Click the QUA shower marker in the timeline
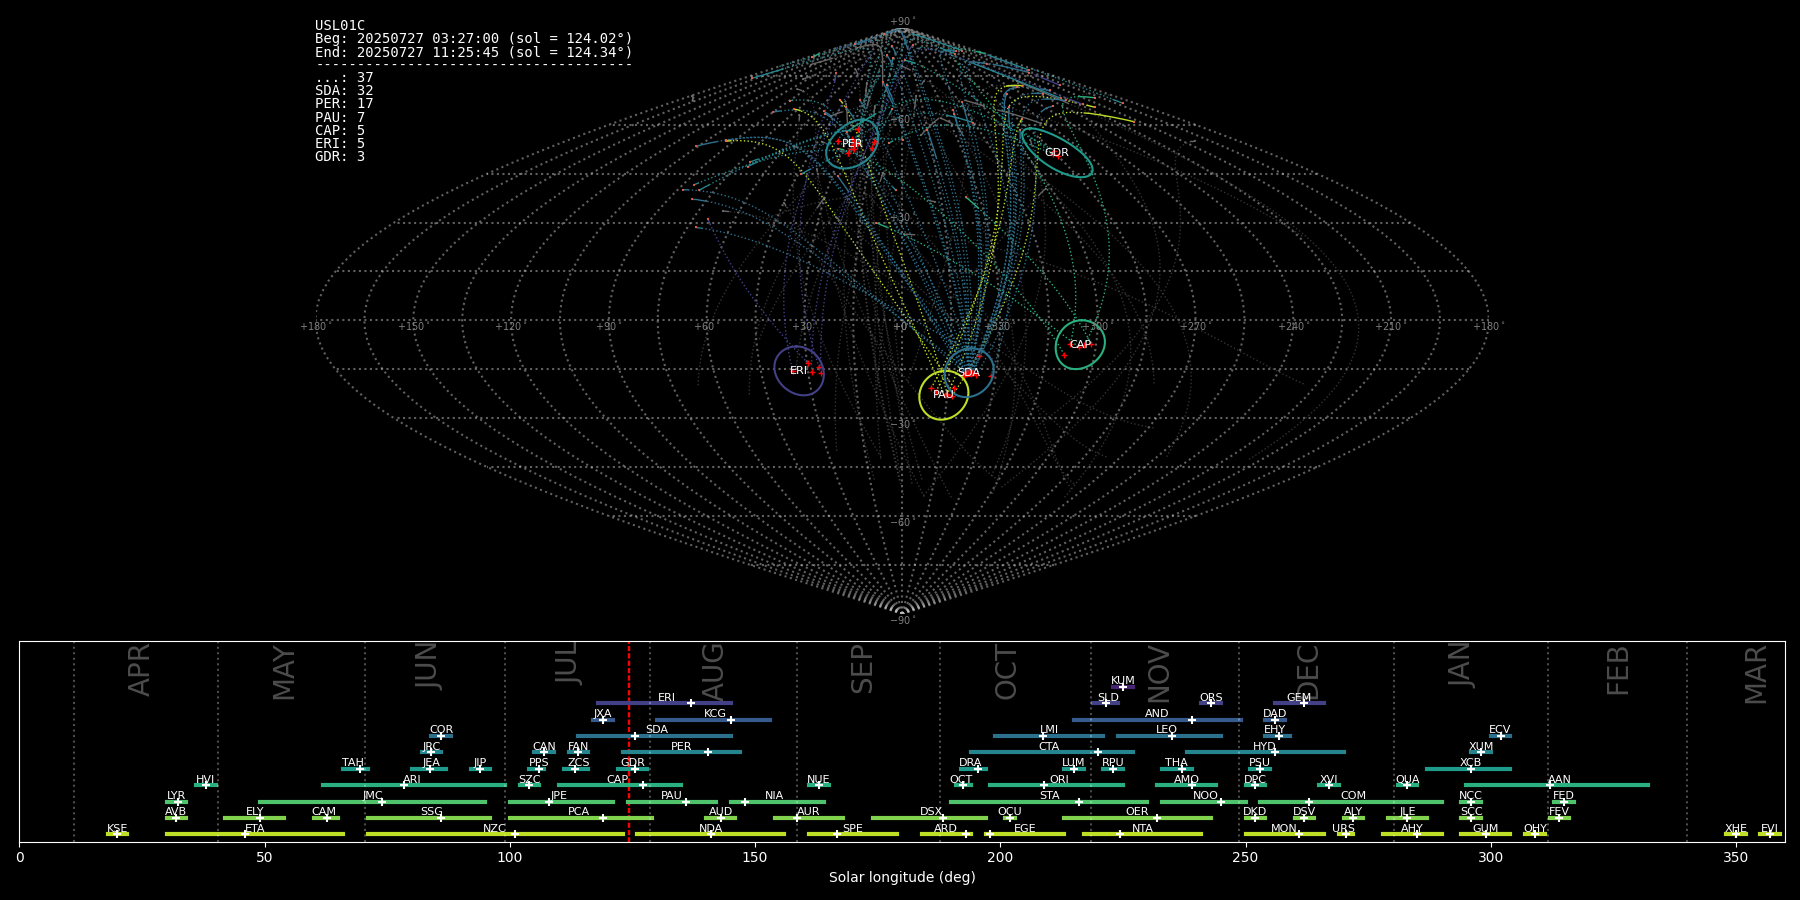This screenshot has height=900, width=1800. pos(1407,785)
